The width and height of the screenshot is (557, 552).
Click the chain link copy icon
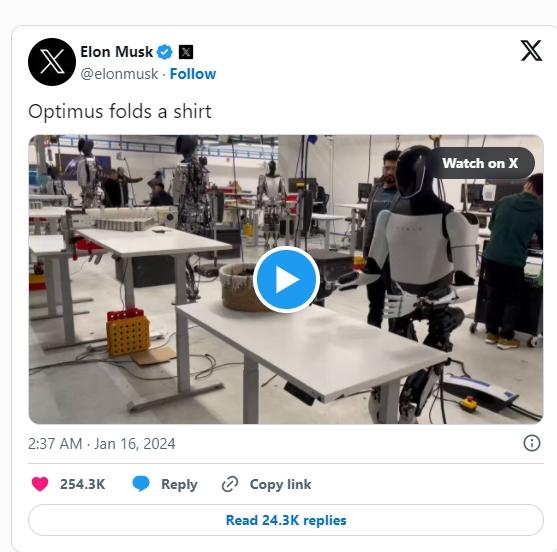point(230,484)
